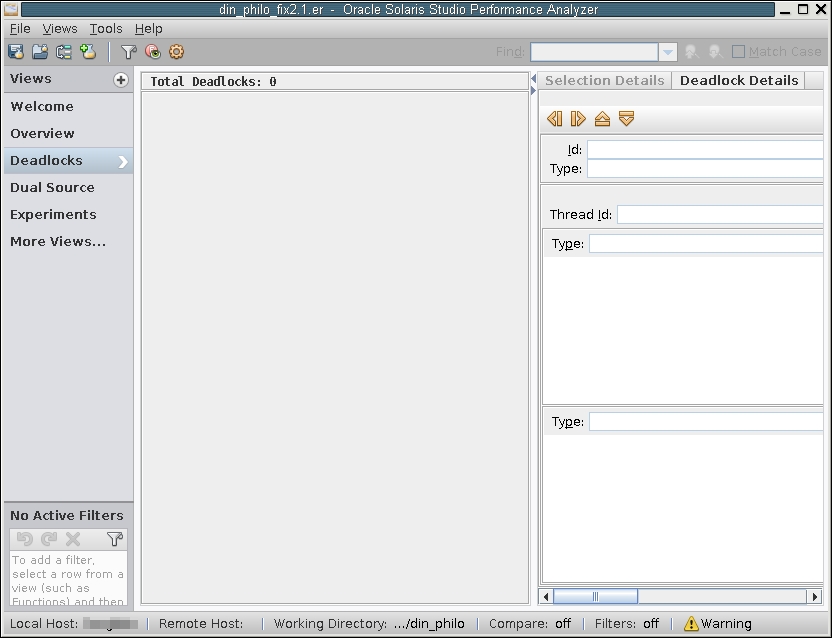Image resolution: width=832 pixels, height=638 pixels.
Task: Click the down-arrow thread navigation icon
Action: pyautogui.click(x=627, y=118)
